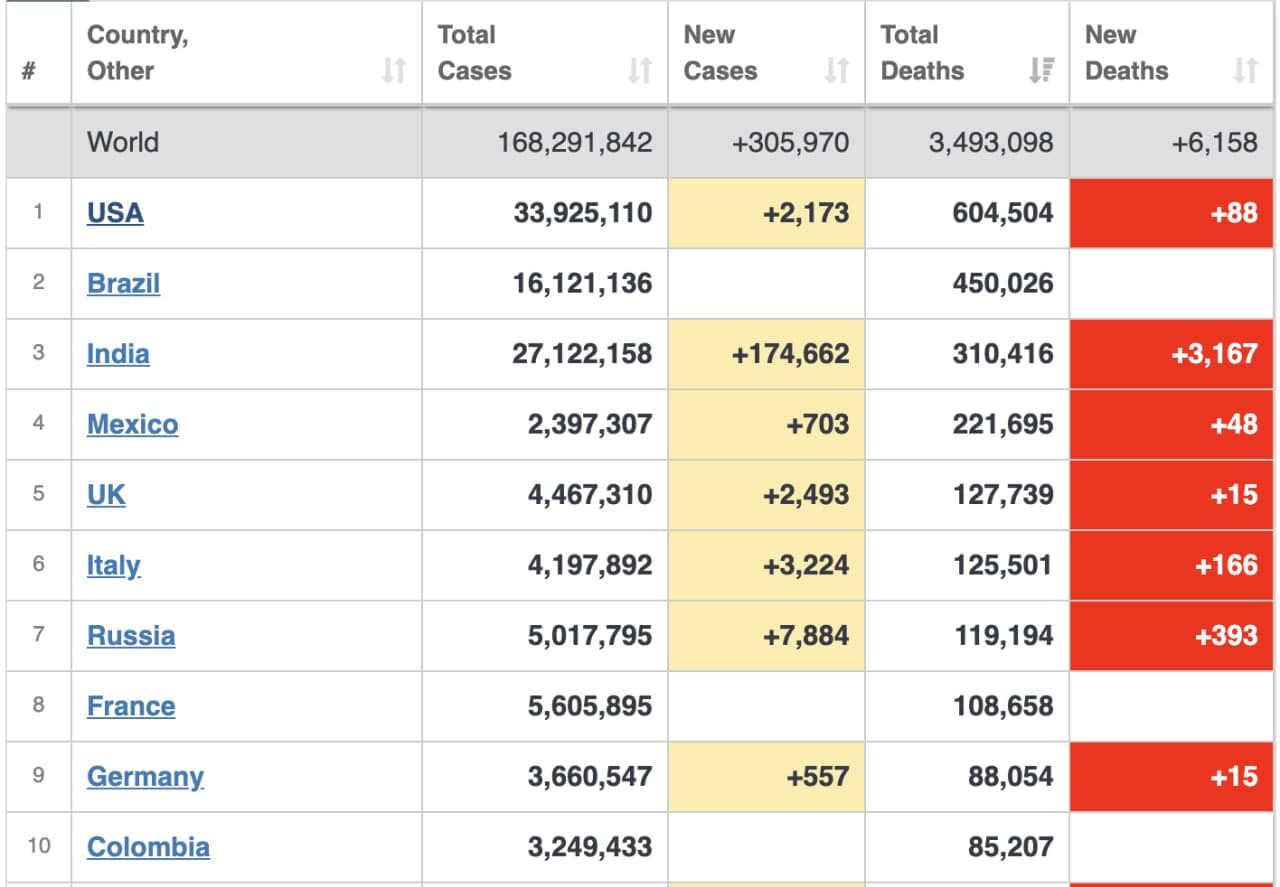Select World total cases 168,291,842
The height and width of the screenshot is (887, 1280).
click(x=575, y=142)
